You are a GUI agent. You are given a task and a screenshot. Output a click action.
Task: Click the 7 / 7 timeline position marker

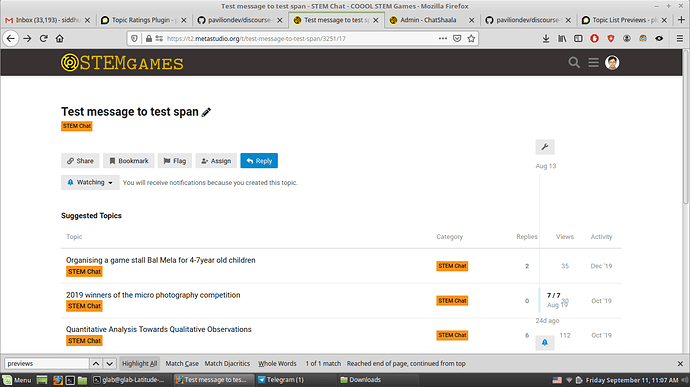click(x=554, y=295)
